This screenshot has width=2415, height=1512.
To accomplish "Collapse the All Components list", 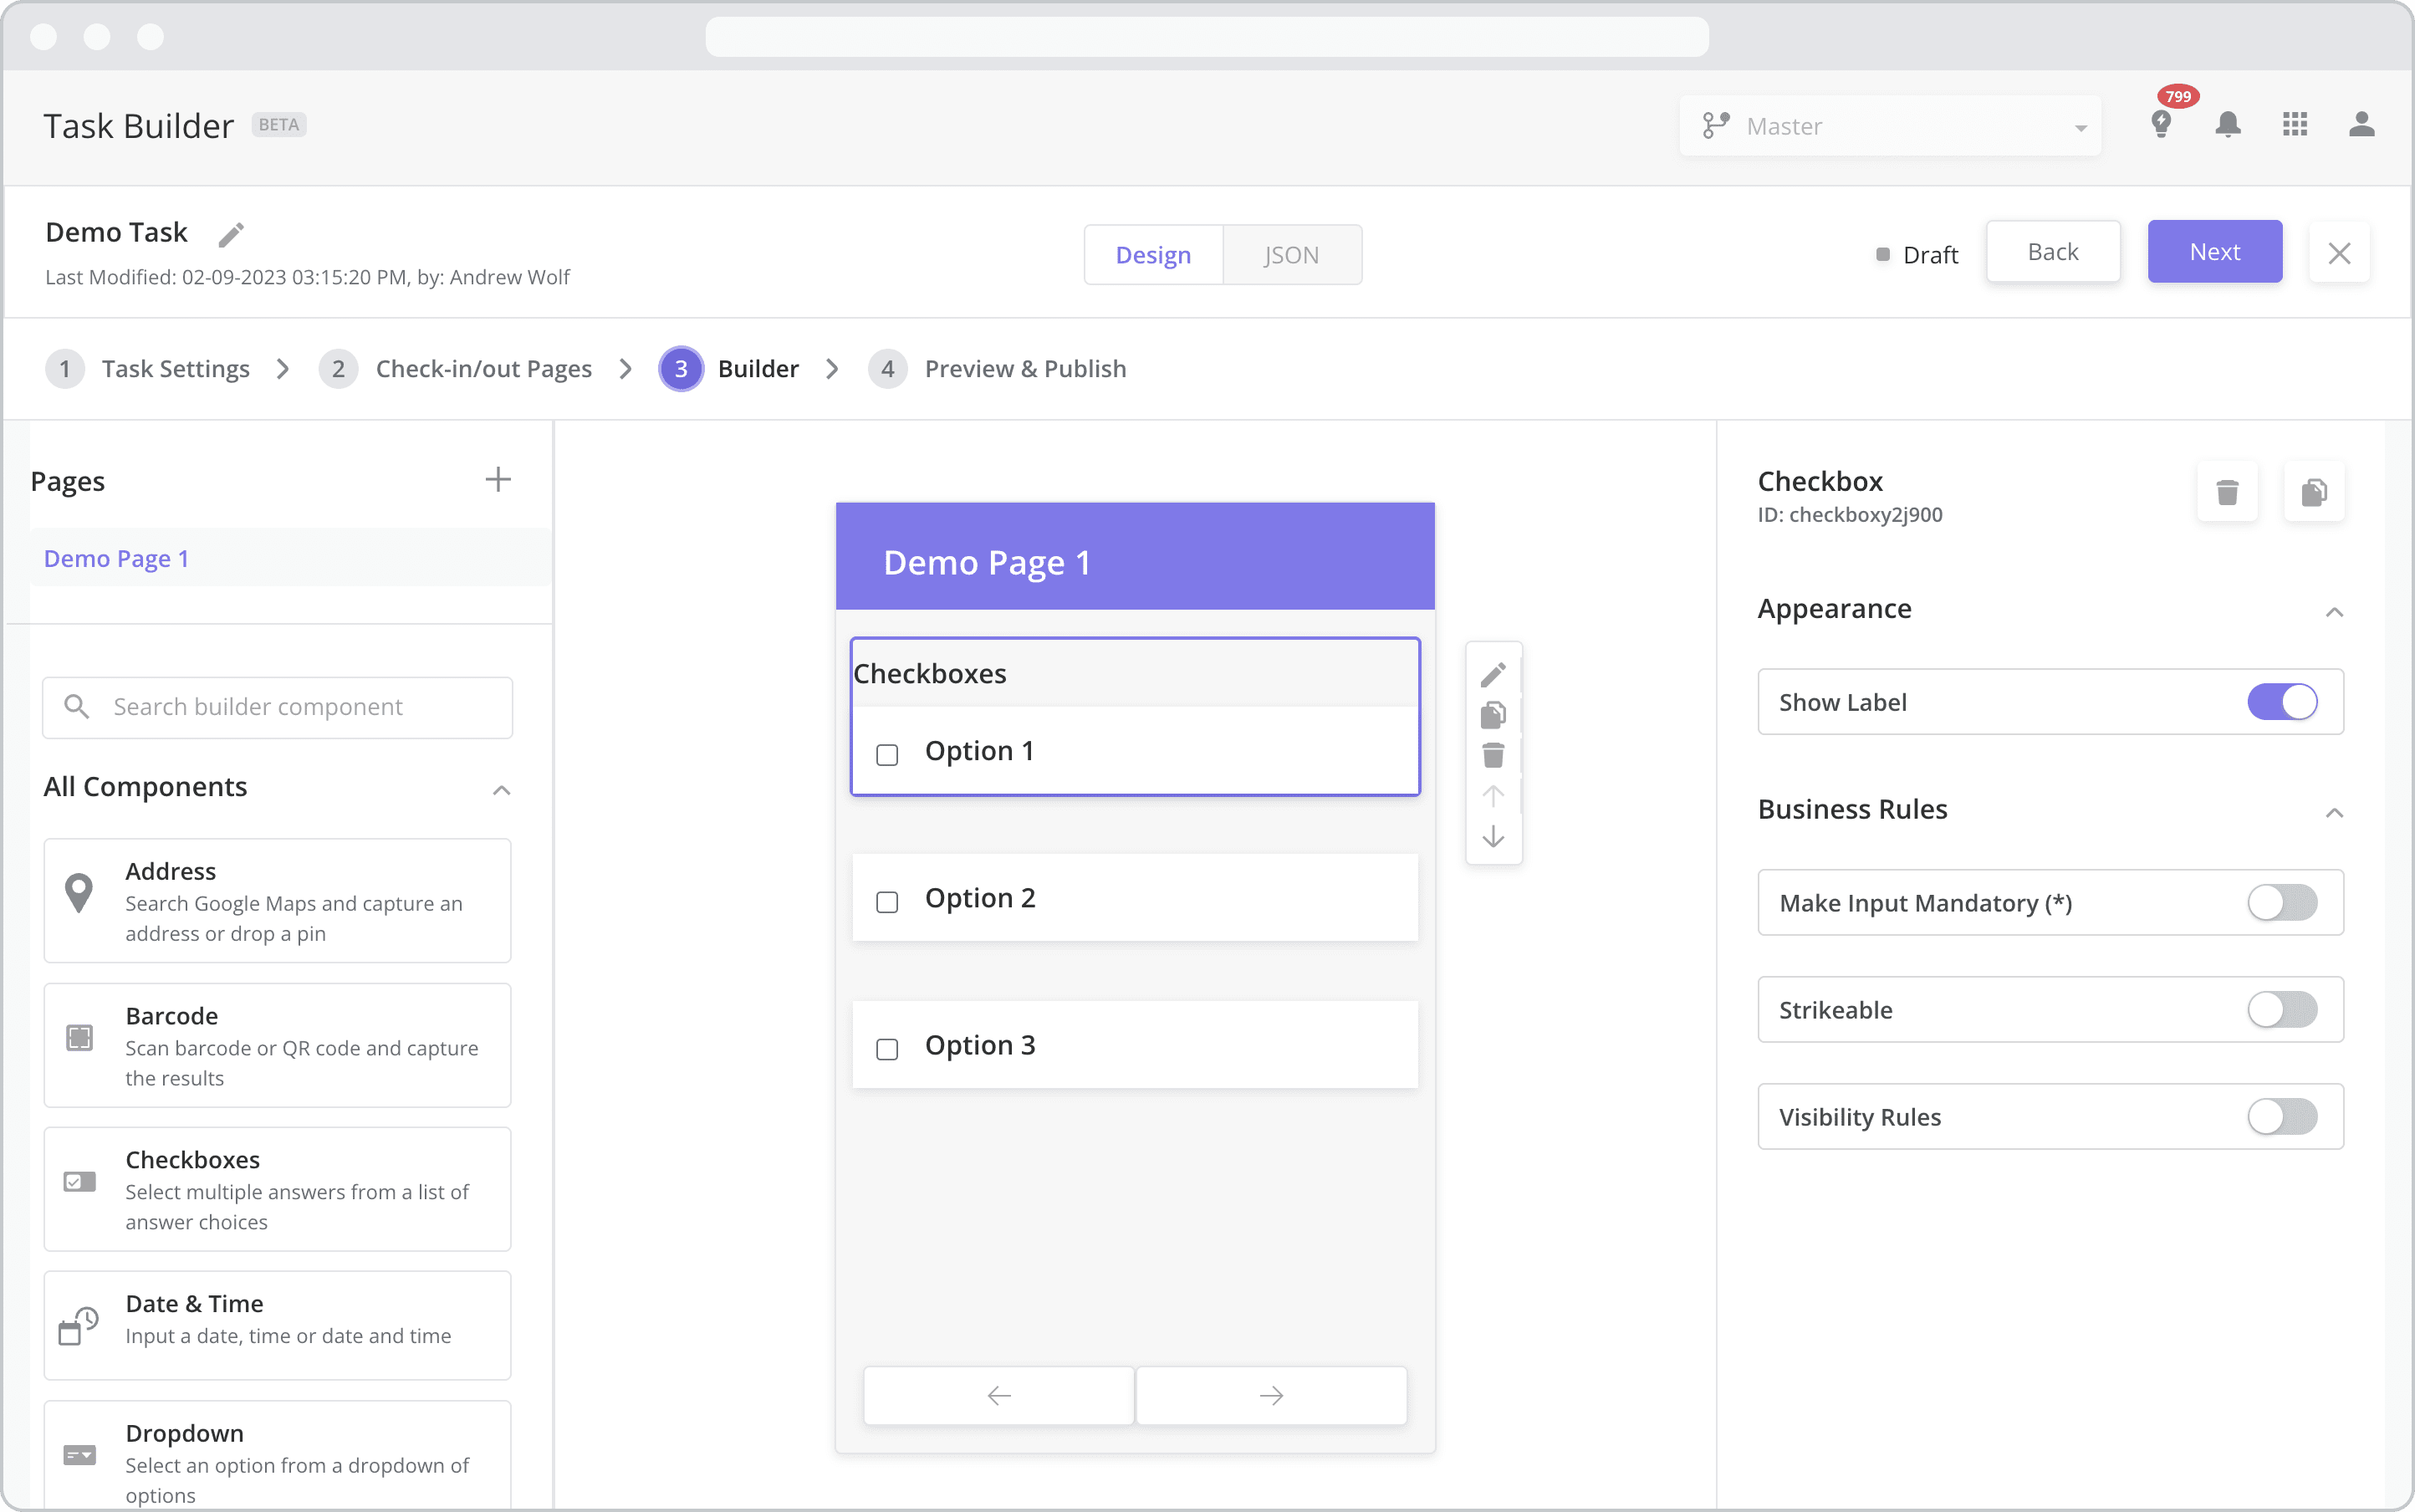I will pyautogui.click(x=500, y=789).
